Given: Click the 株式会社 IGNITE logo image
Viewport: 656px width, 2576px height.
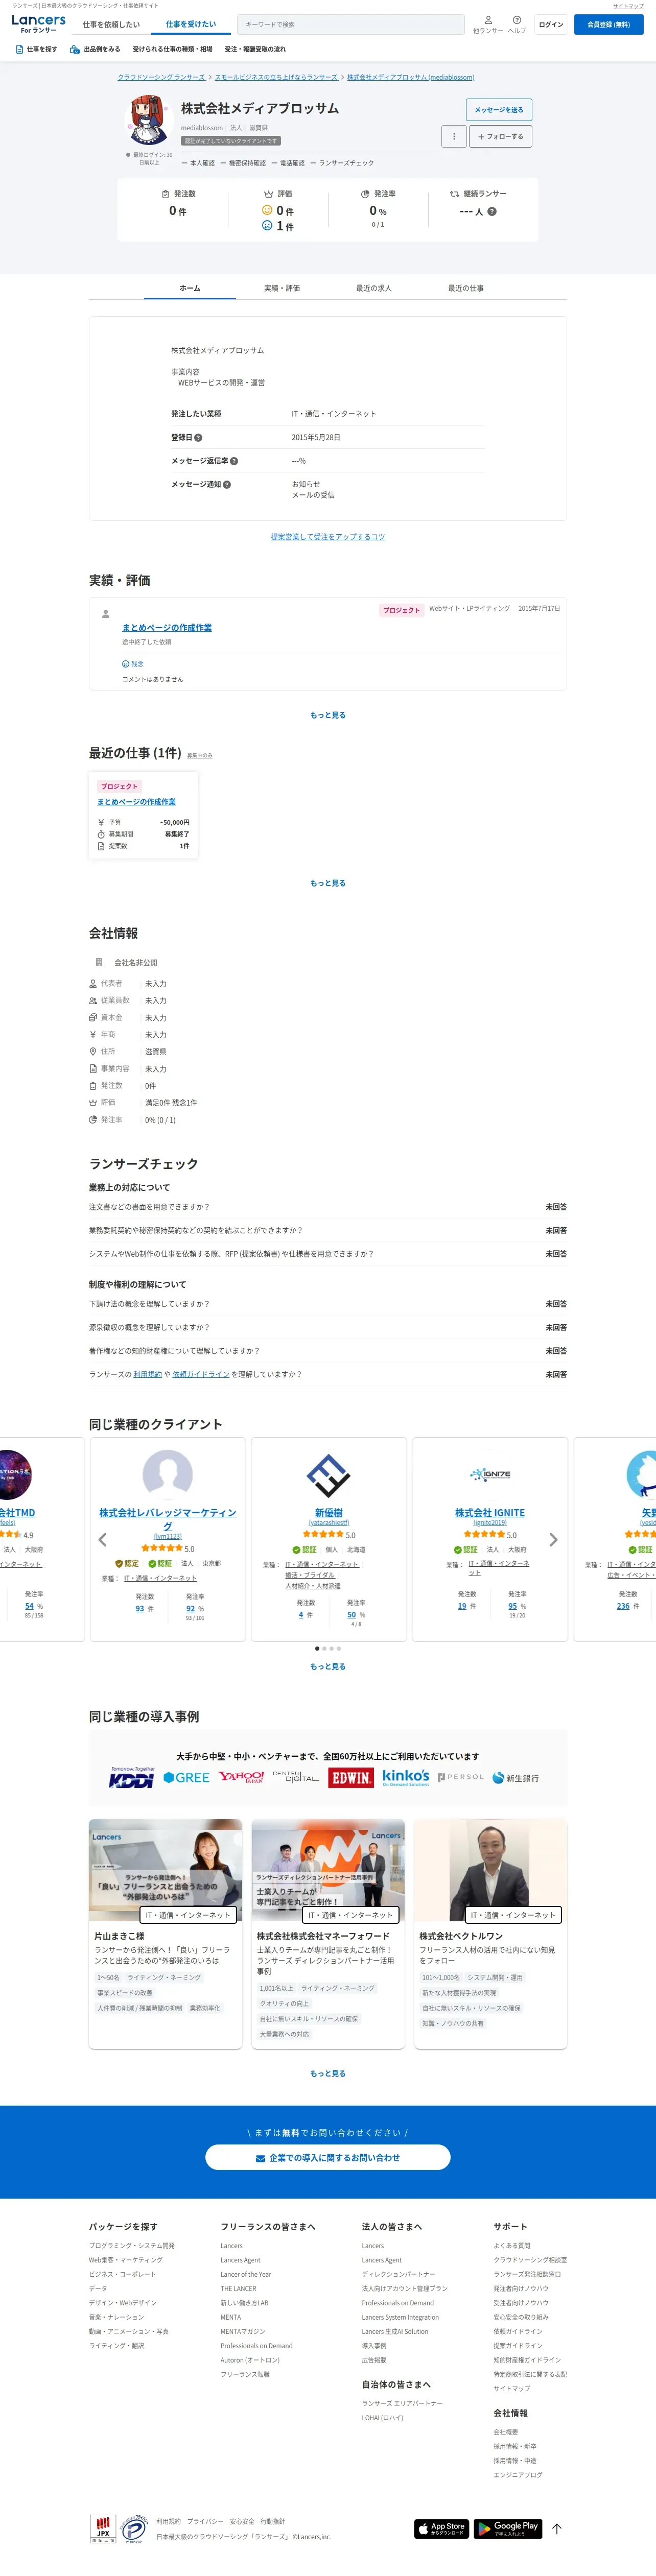Looking at the screenshot, I should (490, 1474).
